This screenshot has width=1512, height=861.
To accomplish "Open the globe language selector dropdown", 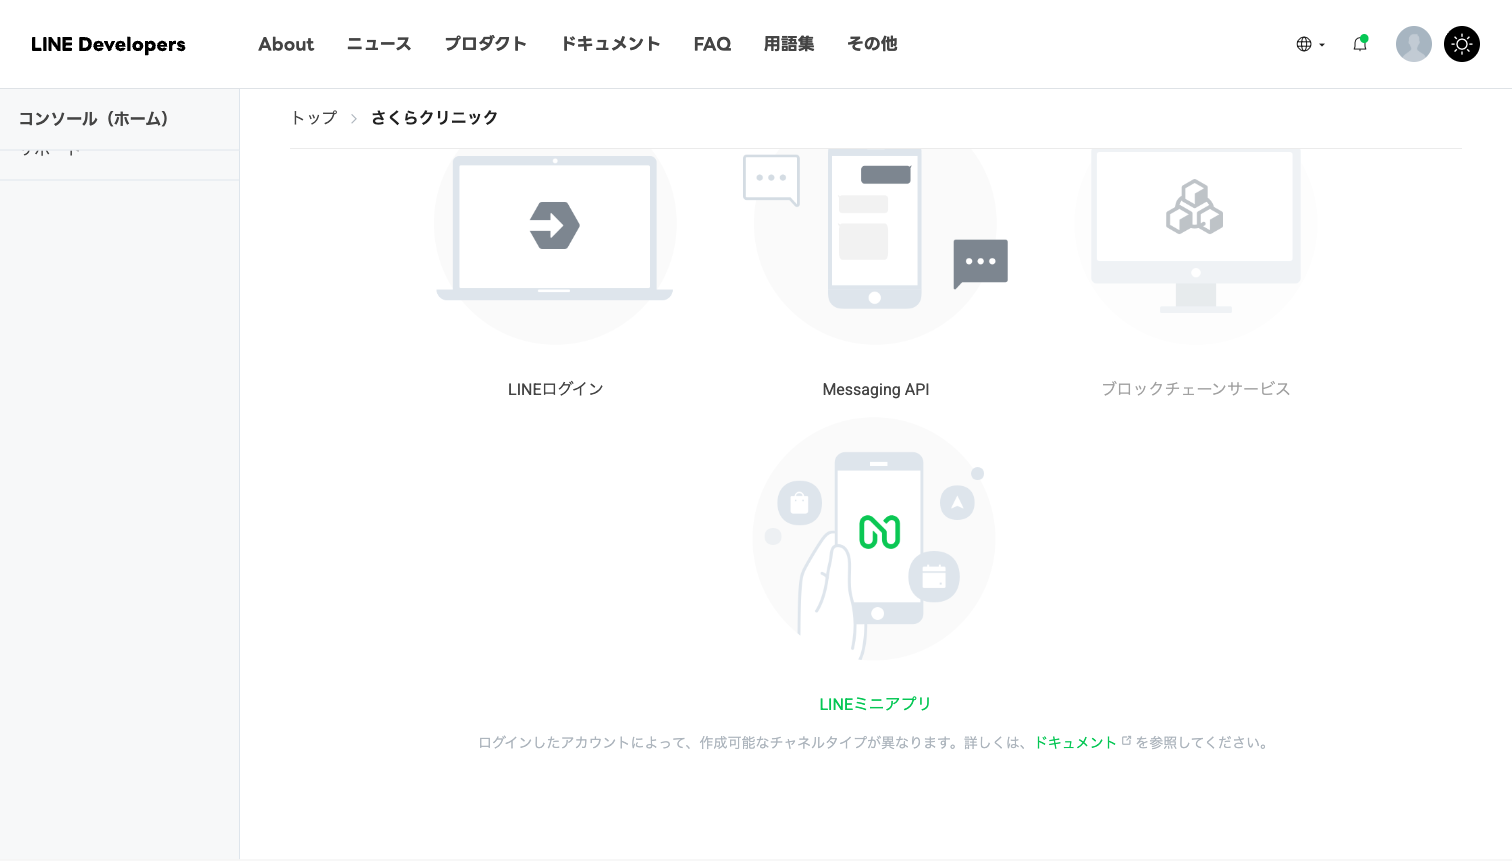I will [x=1310, y=44].
